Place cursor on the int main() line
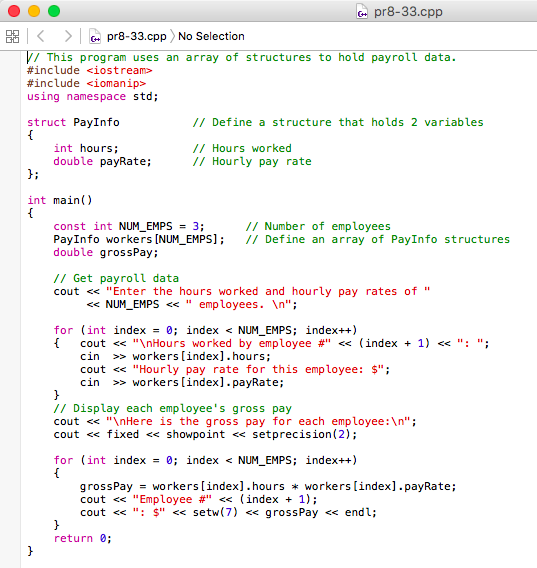This screenshot has height=568, width=537. pyautogui.click(x=60, y=200)
